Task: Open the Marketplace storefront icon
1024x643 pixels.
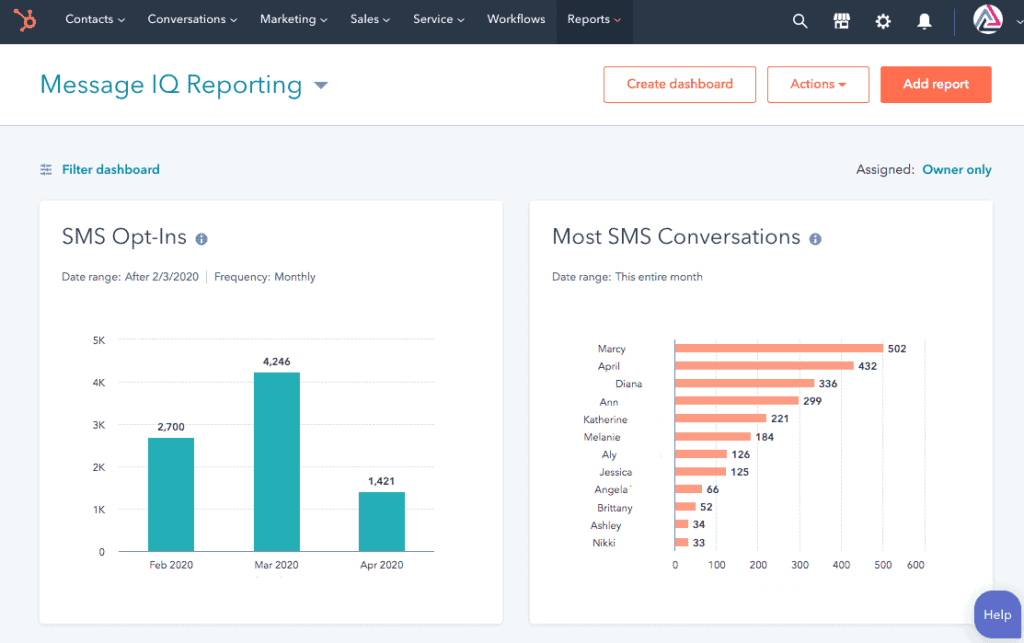Action: [x=841, y=21]
